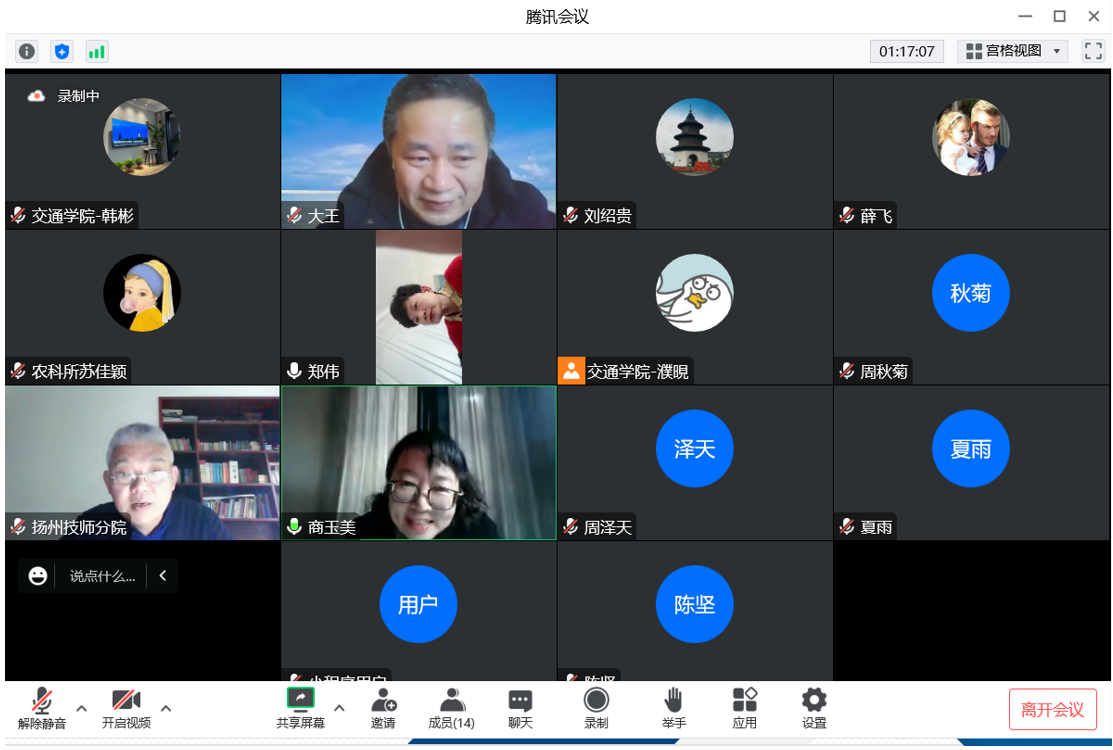Screen dimensions: 1113x750
Task: Expand audio options arrow next to 解除静音
Action: [x=82, y=708]
